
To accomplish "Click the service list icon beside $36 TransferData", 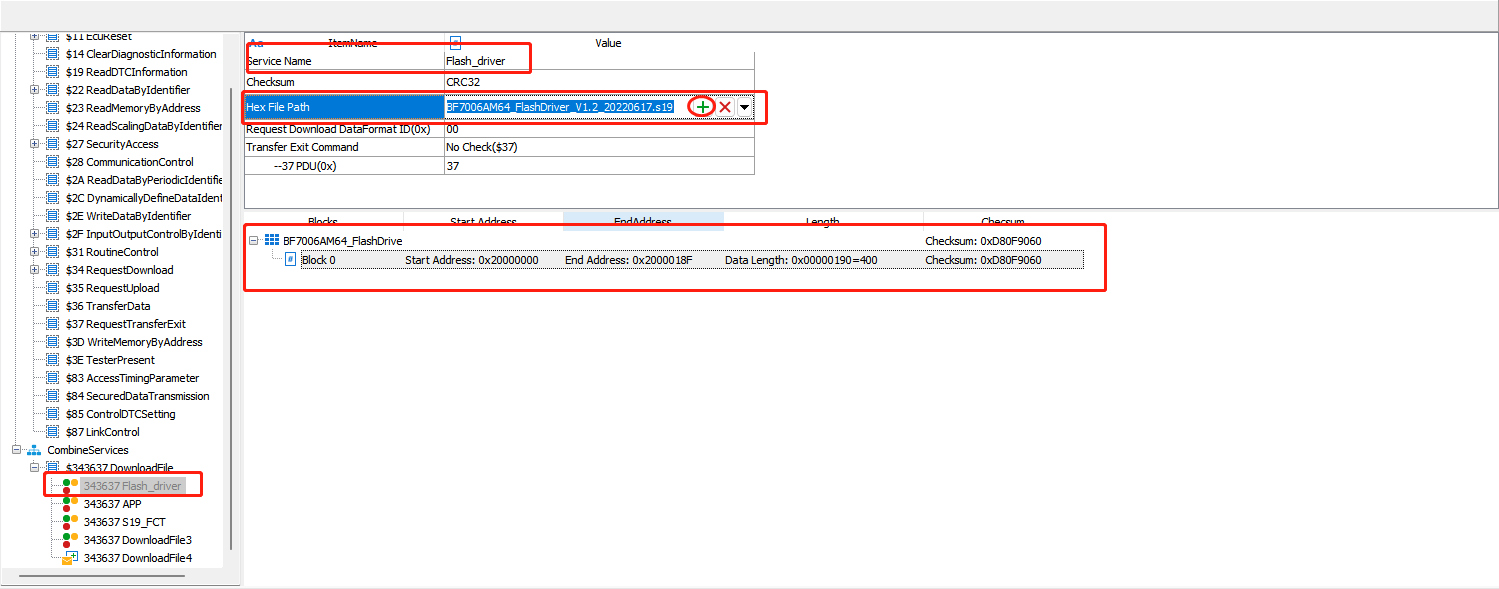I will click(x=52, y=305).
